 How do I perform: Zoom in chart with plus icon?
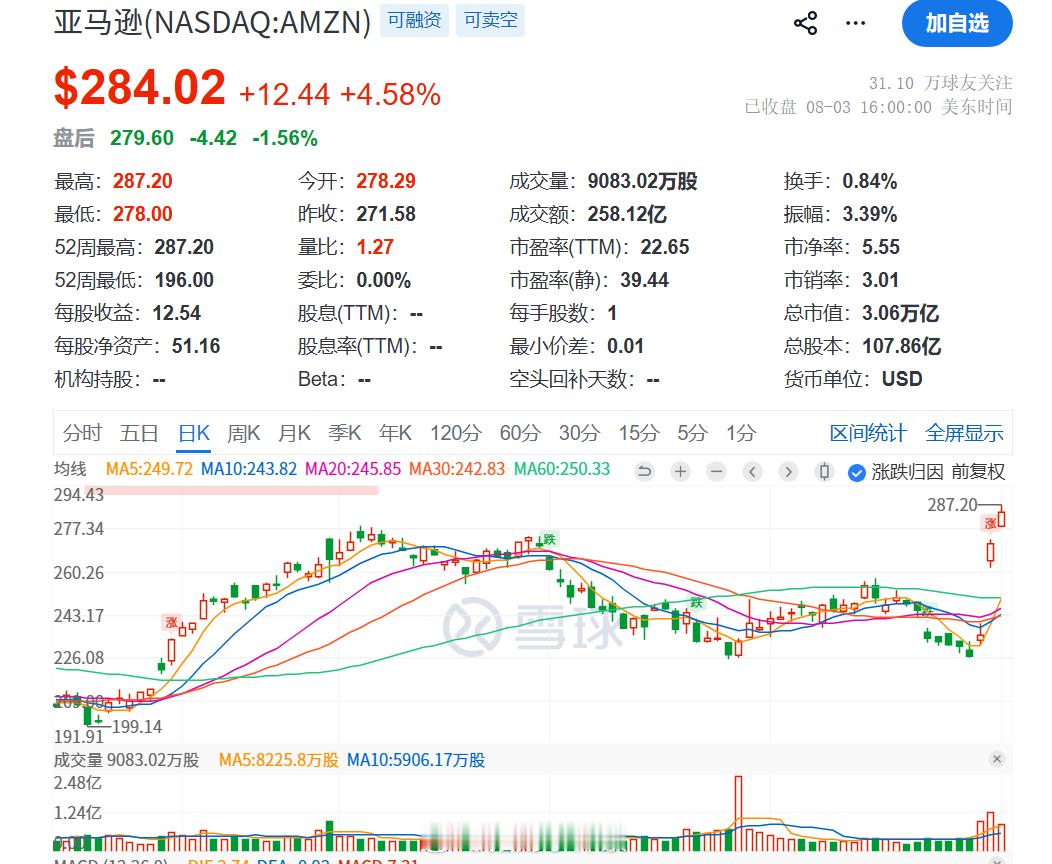click(680, 472)
